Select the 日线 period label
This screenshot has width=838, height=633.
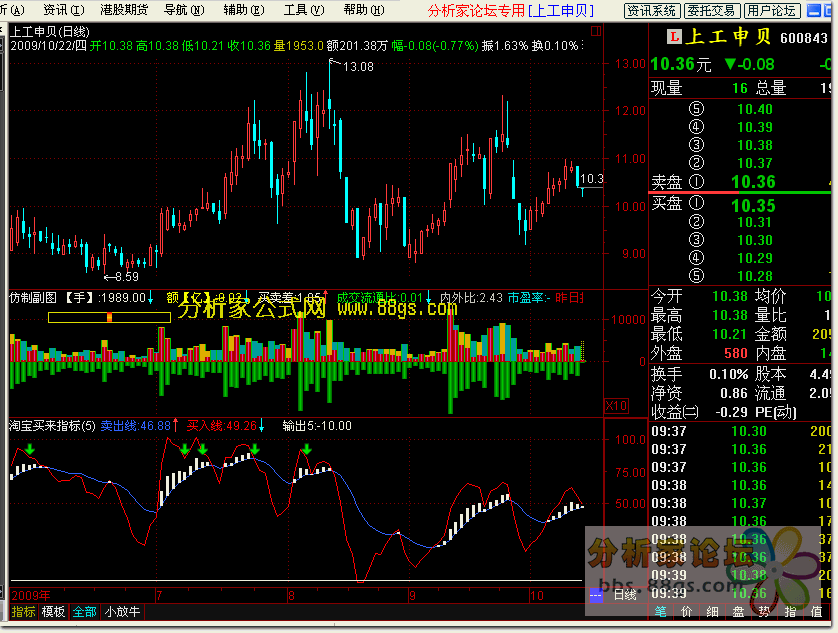[625, 595]
